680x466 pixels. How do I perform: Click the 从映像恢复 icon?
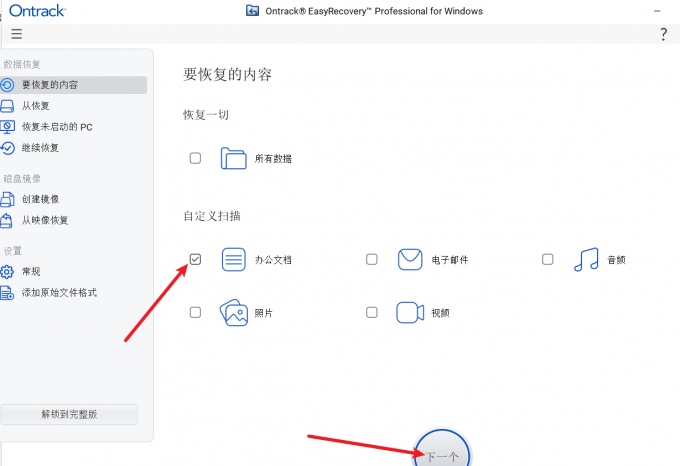[x=7, y=220]
